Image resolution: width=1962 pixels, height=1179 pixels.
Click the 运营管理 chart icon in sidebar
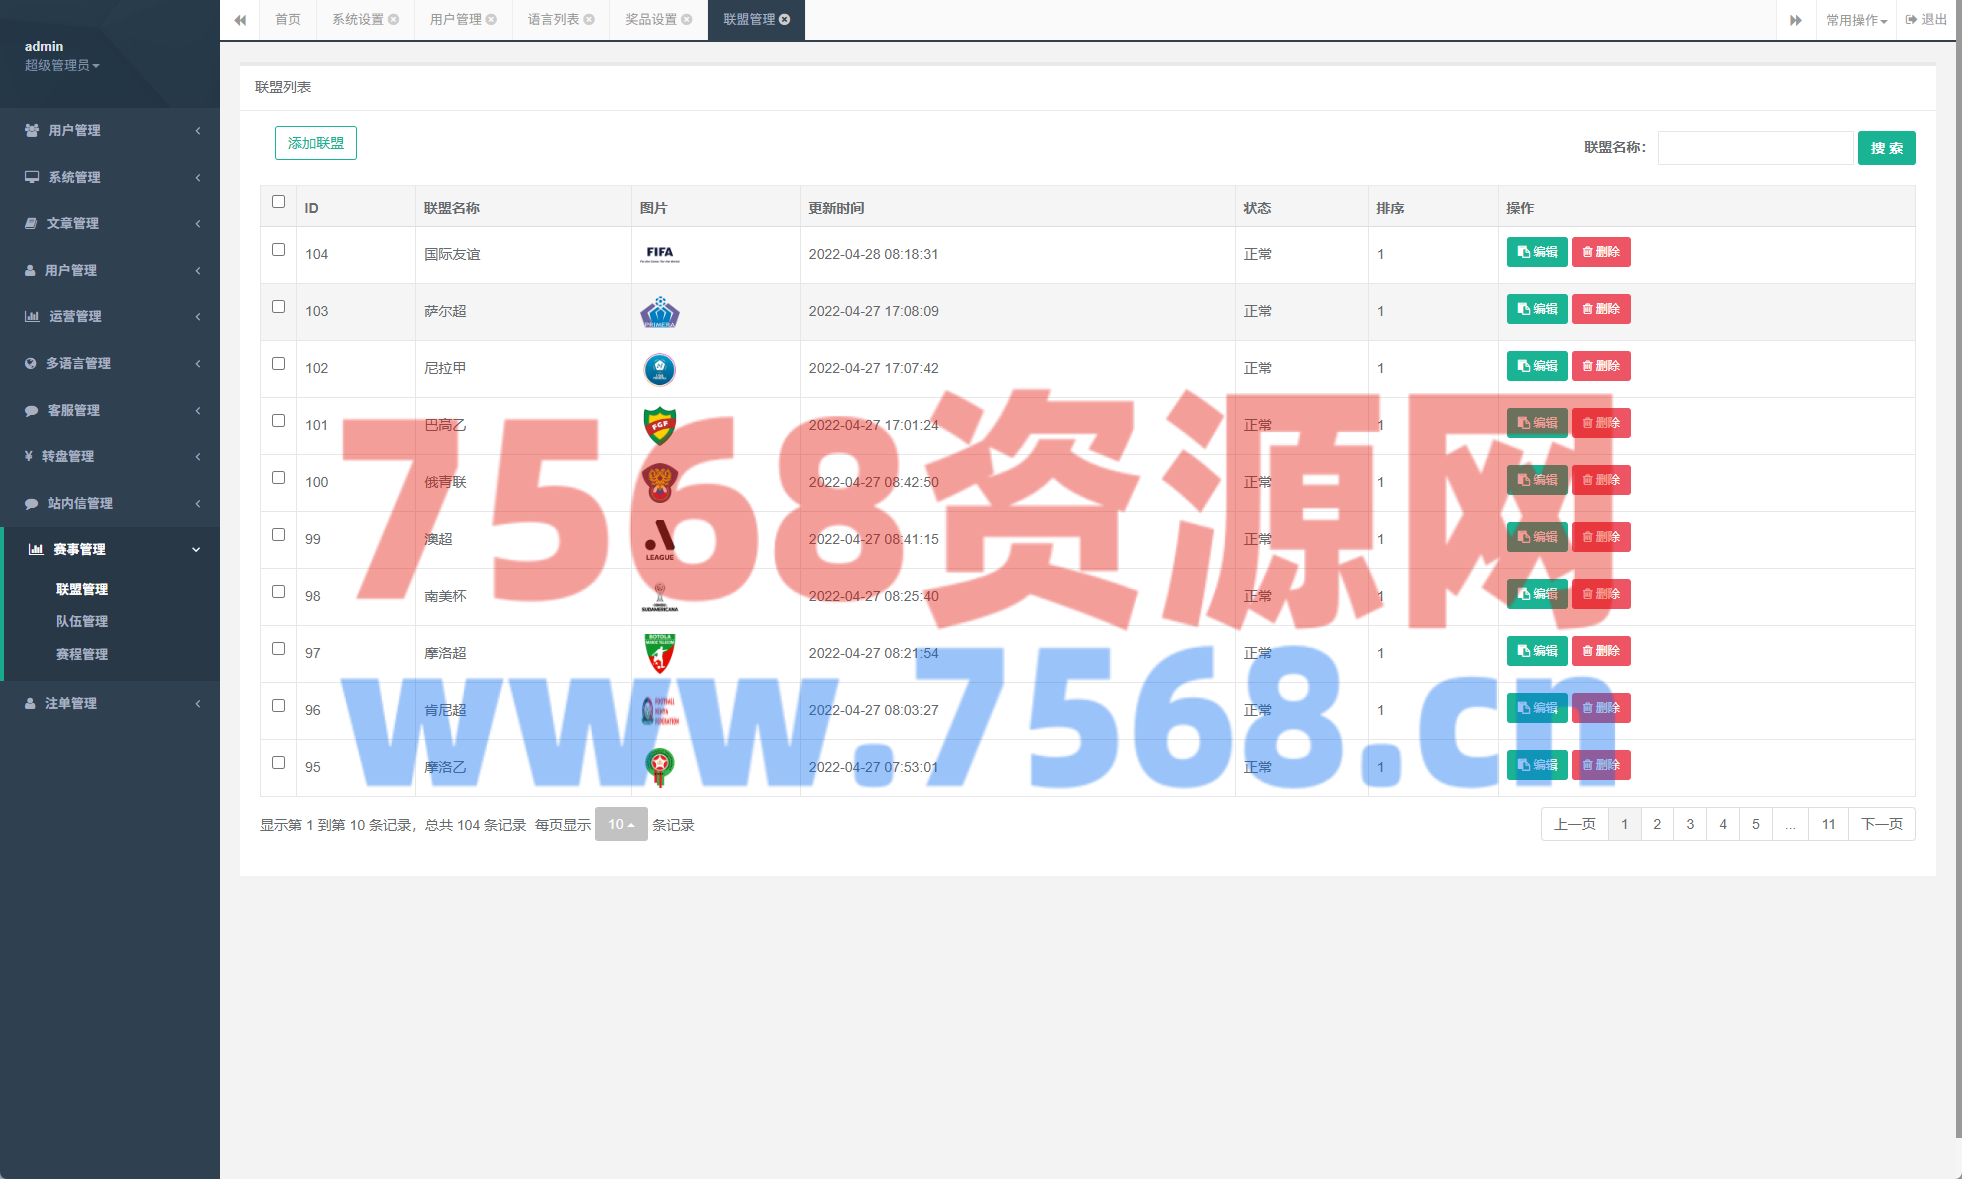[x=32, y=316]
